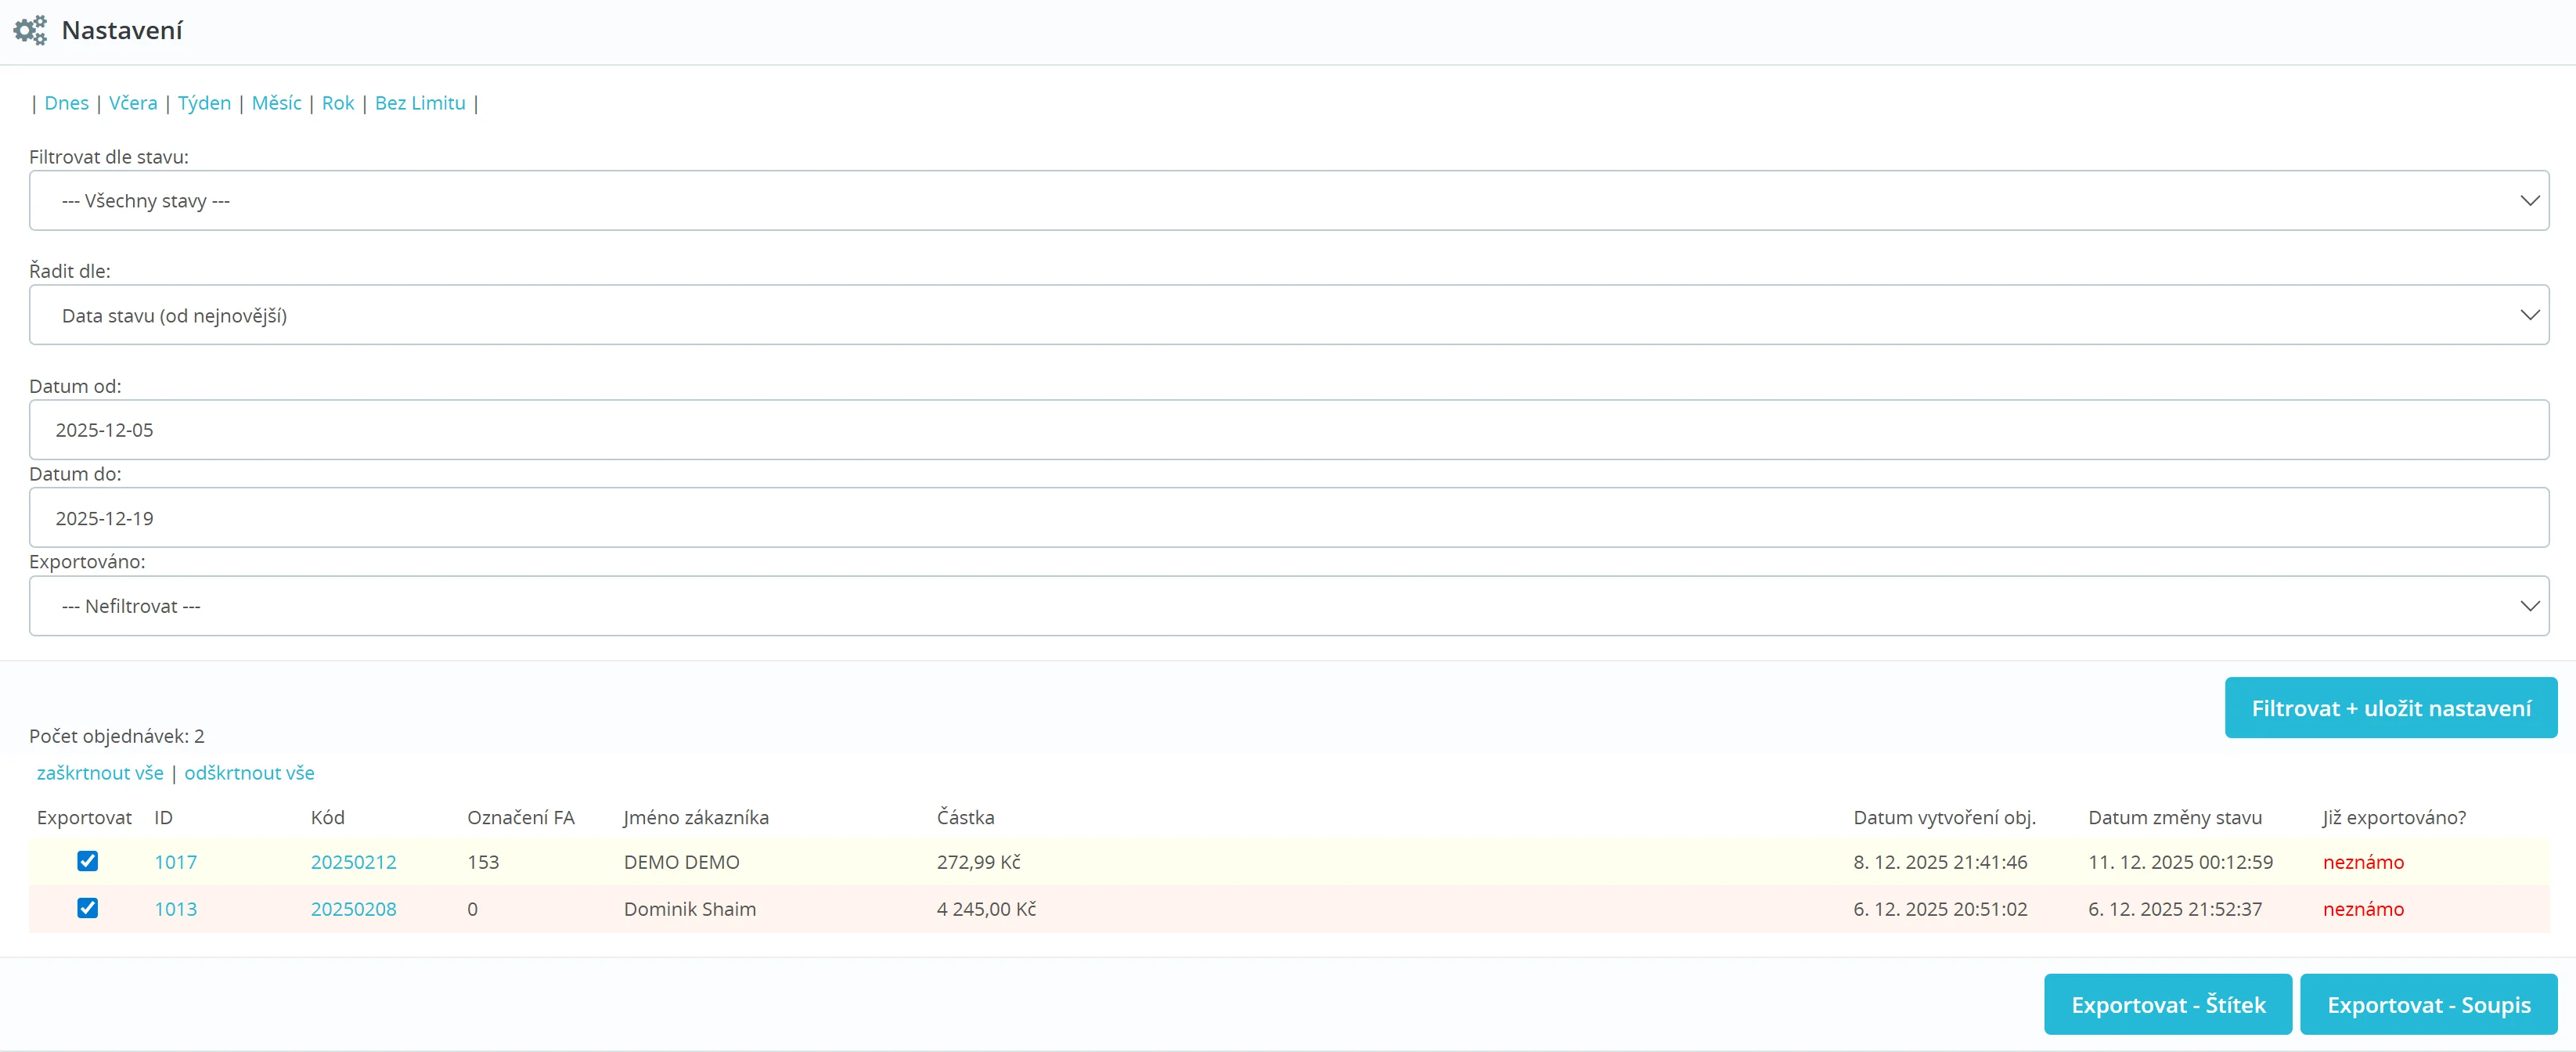Open the Filtrovat dle stavu dropdown
Viewport: 2576px width, 1052px height.
tap(1288, 201)
